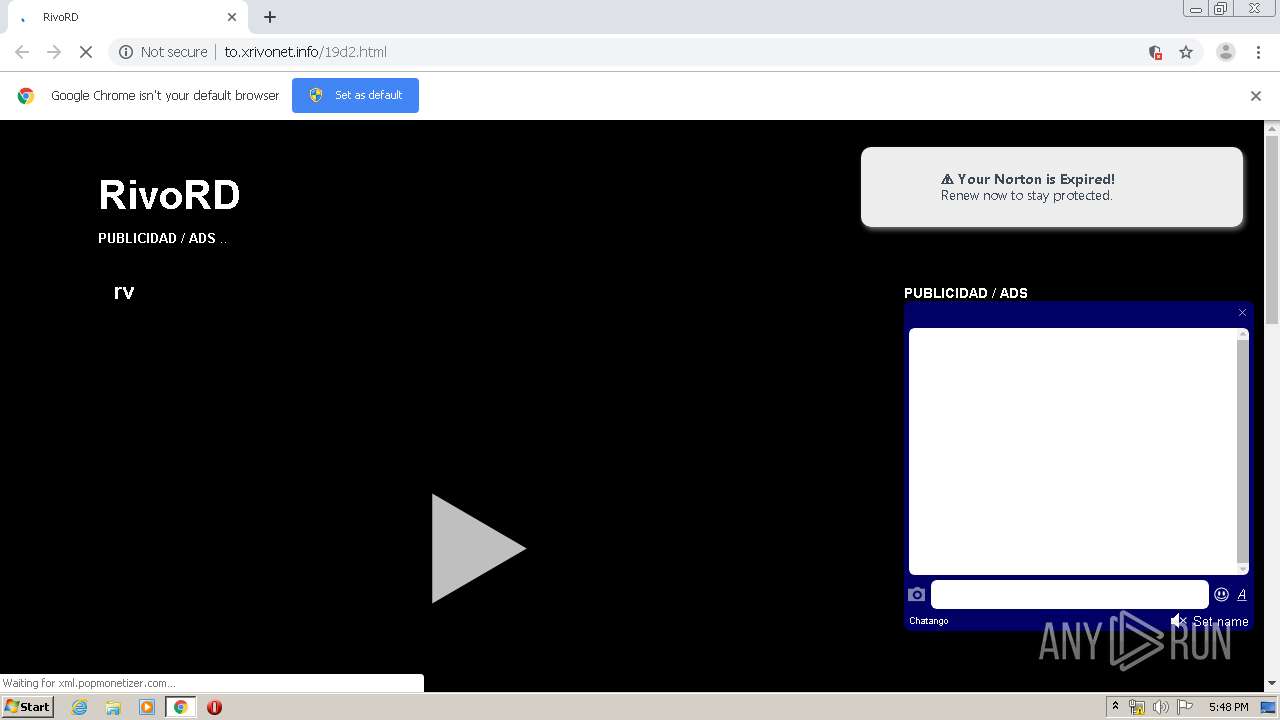This screenshot has height=720, width=1280.
Task: Go back to previous page
Action: pos(22,52)
